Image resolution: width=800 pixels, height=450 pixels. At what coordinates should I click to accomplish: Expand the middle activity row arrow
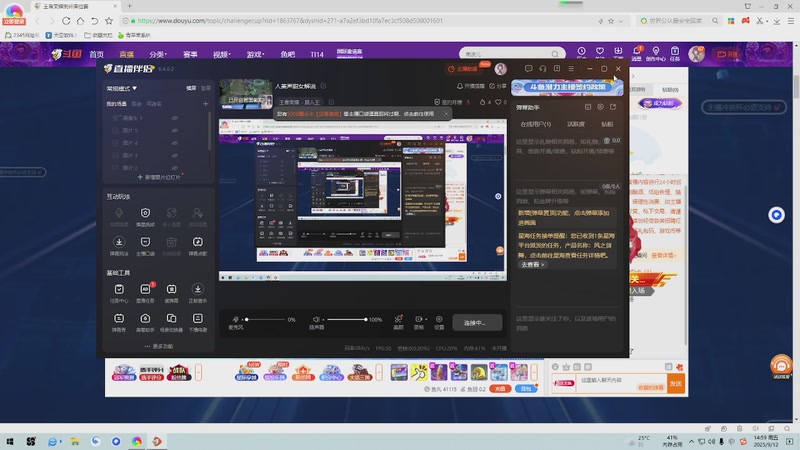[379, 372]
